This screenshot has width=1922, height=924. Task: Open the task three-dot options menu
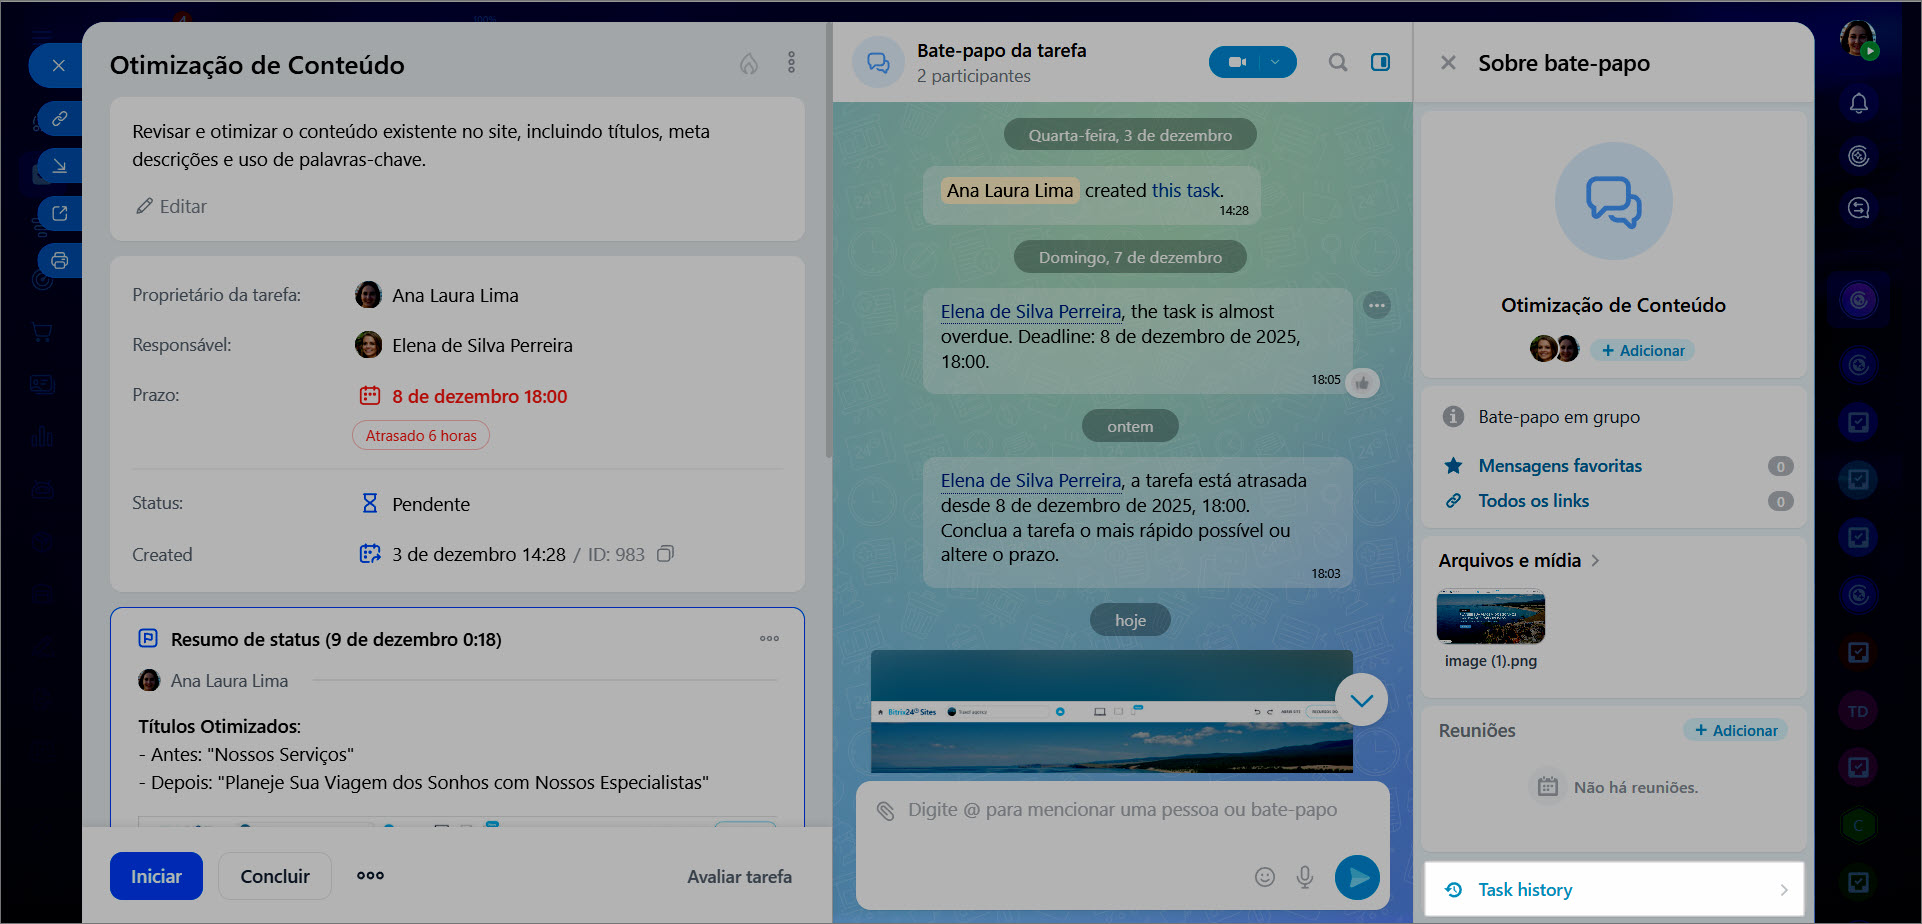click(791, 63)
